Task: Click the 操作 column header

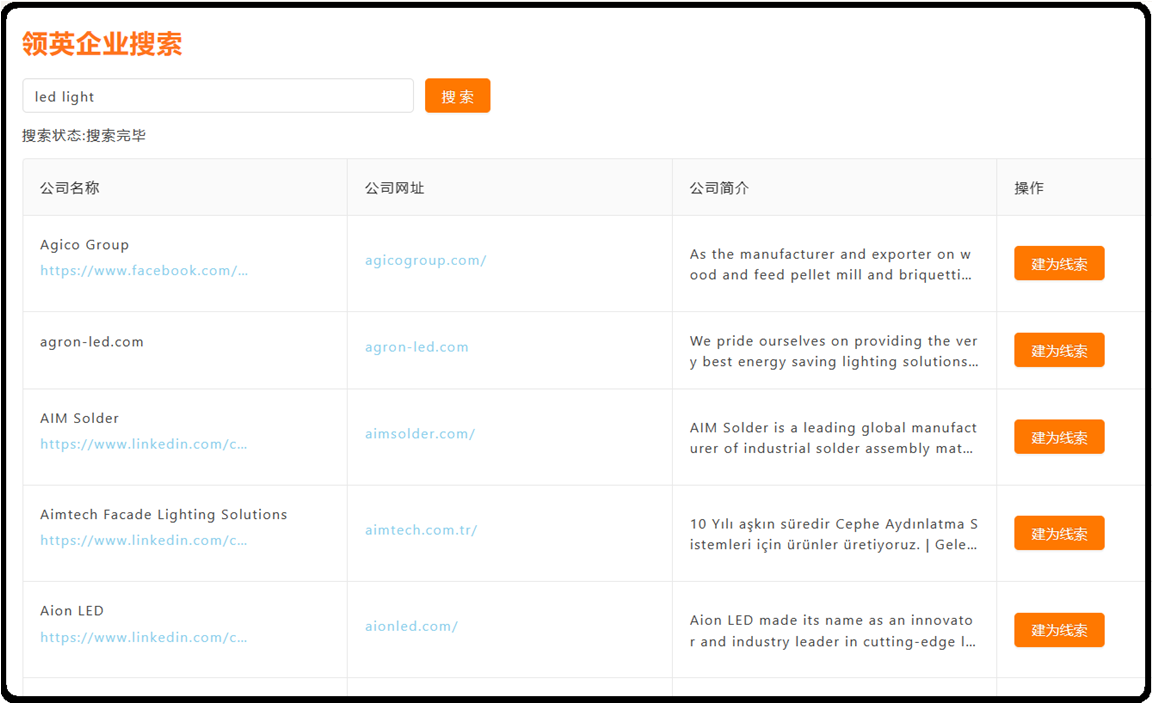Action: tap(1029, 188)
